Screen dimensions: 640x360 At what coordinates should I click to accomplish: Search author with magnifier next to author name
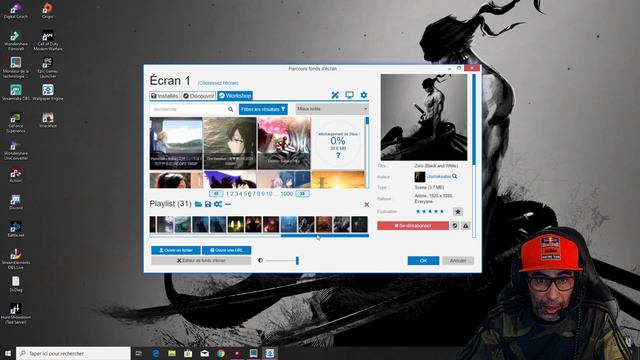coord(455,176)
